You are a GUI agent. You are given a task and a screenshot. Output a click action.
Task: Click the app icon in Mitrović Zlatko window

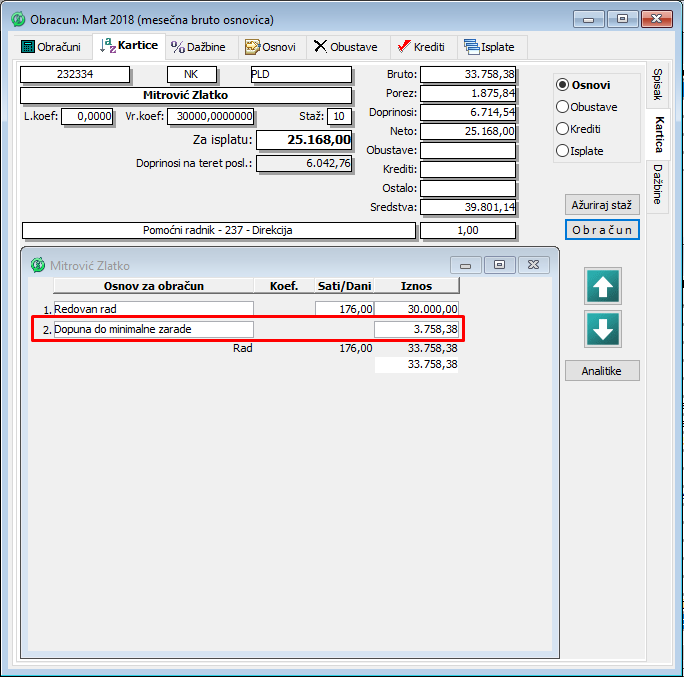(x=38, y=265)
